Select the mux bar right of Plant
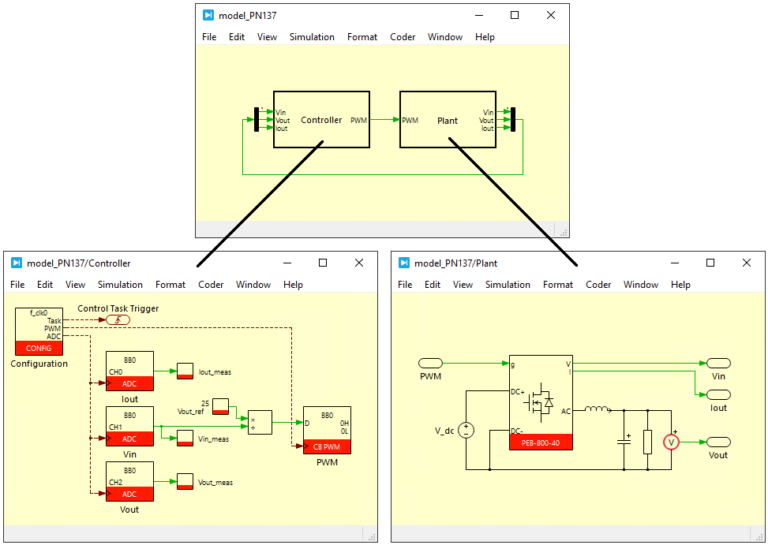The width and height of the screenshot is (768, 545). point(513,119)
